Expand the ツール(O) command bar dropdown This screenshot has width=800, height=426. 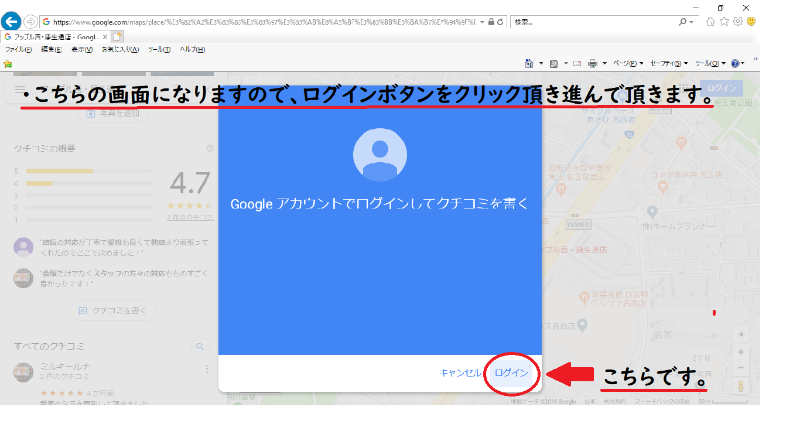(x=708, y=63)
